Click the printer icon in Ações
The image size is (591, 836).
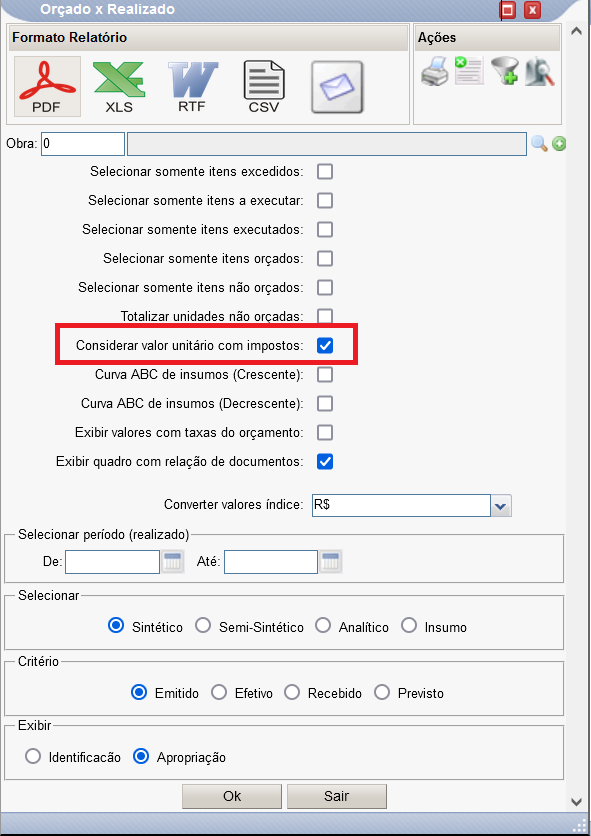(x=435, y=71)
